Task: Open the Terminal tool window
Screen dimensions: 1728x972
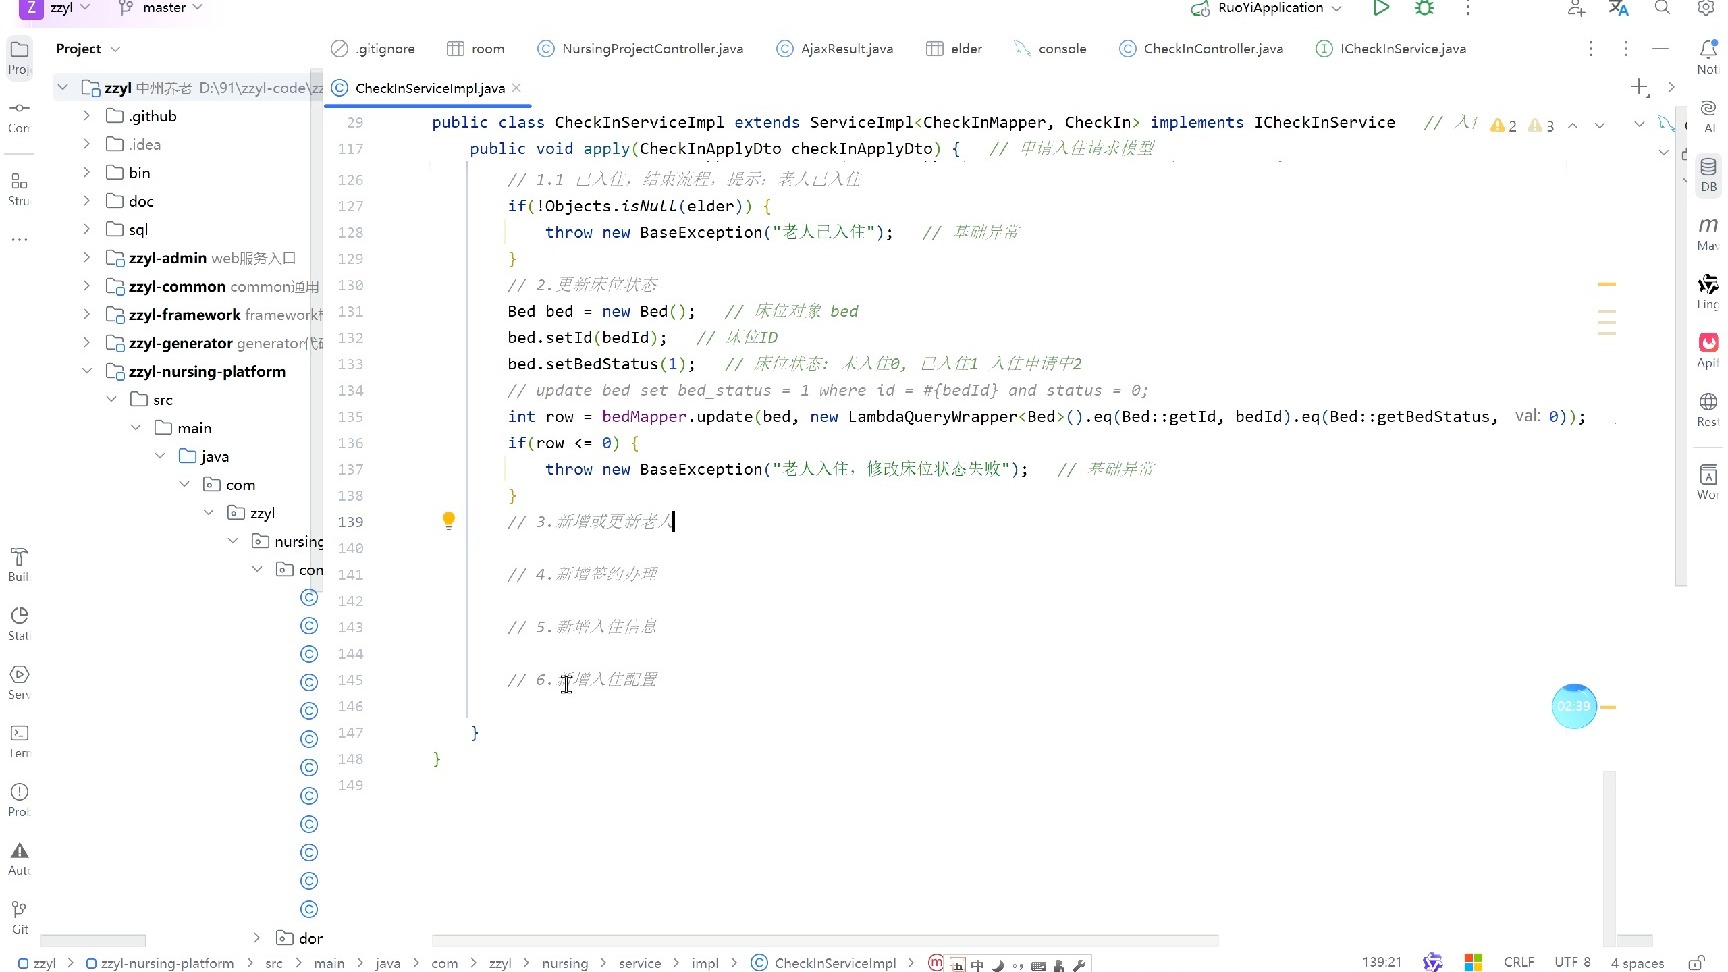Action: pos(19,740)
